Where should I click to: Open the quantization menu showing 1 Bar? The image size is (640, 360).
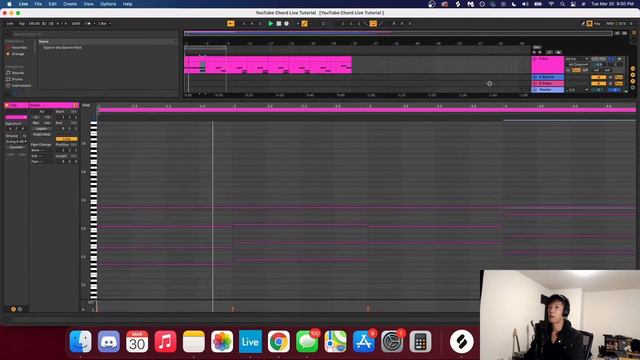[x=104, y=24]
